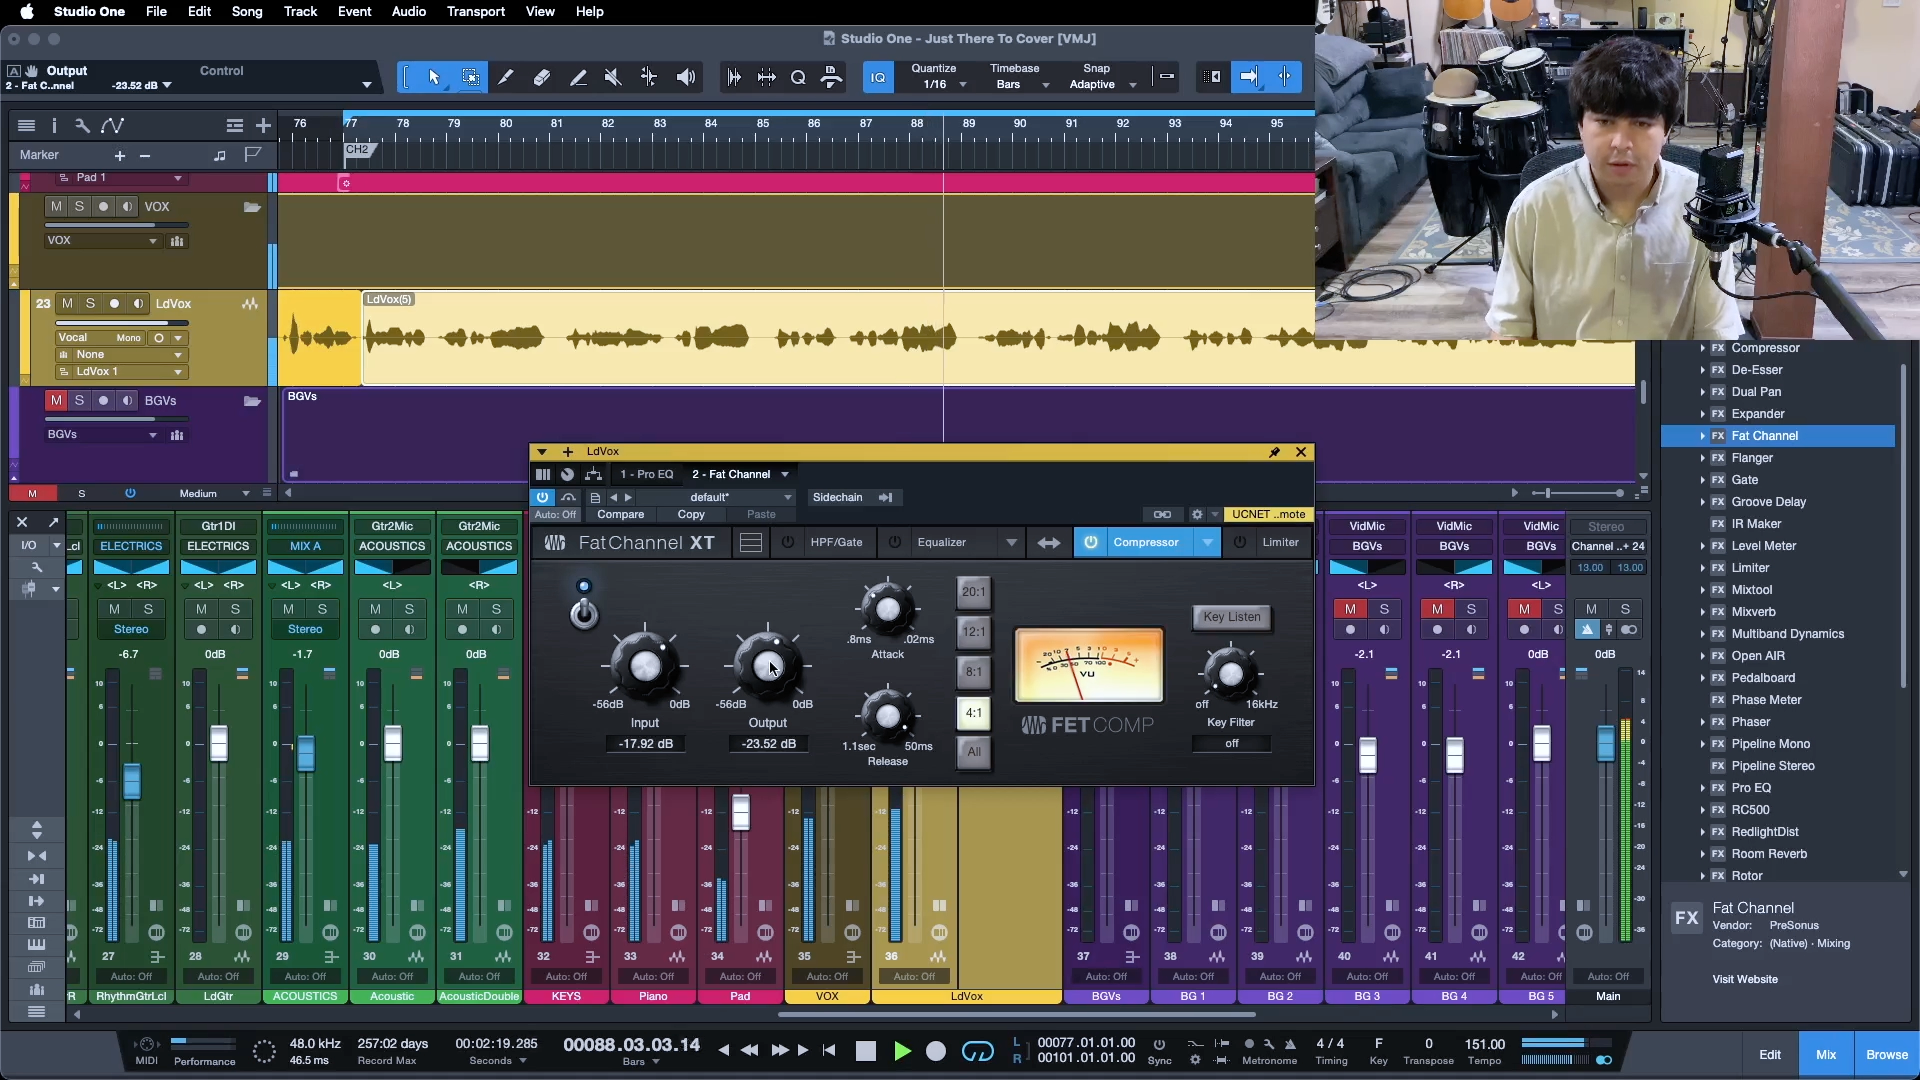Image resolution: width=1920 pixels, height=1080 pixels.
Task: Expand the Groove Delay effect
Action: [x=1702, y=502]
